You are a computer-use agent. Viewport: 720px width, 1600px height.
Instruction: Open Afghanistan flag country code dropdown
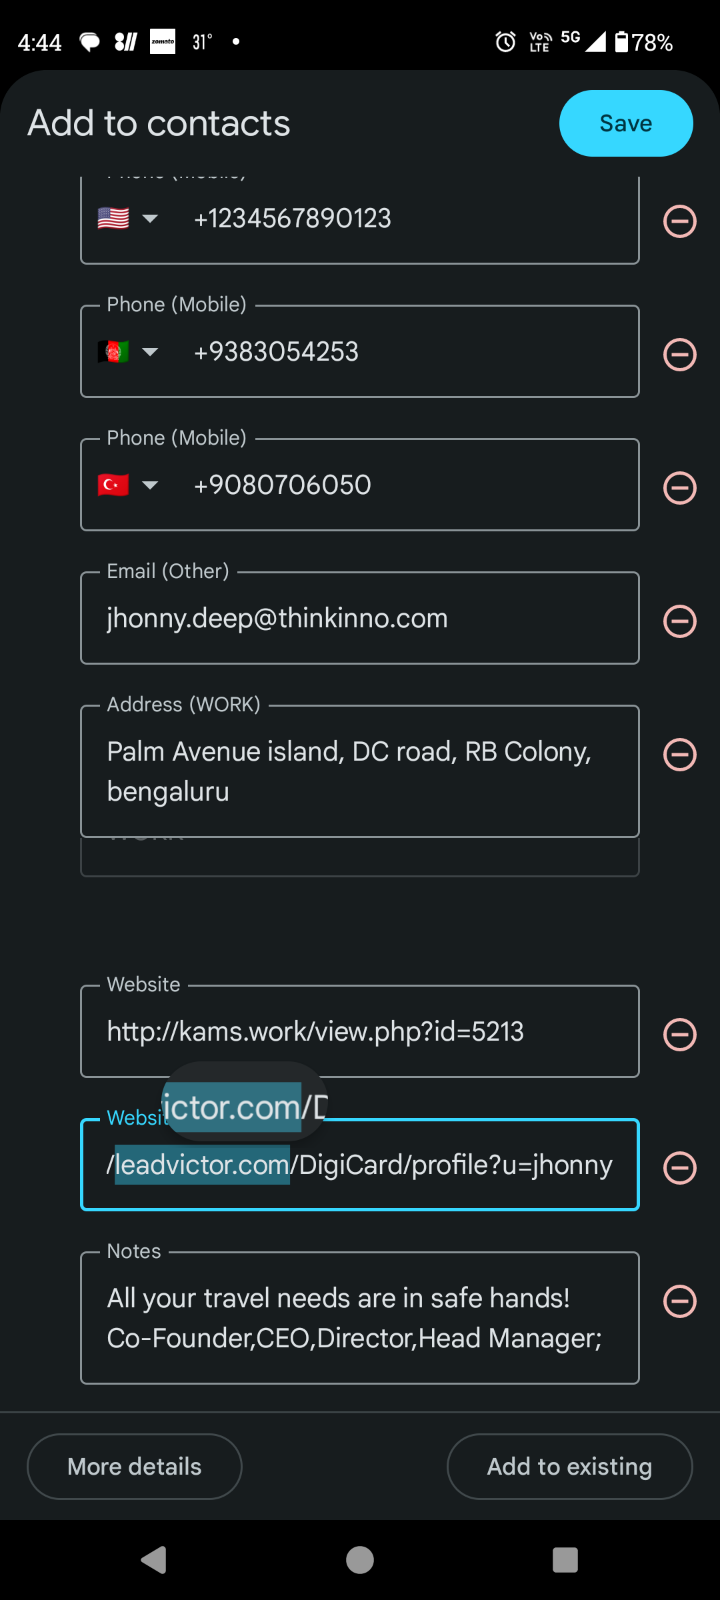pos(128,352)
